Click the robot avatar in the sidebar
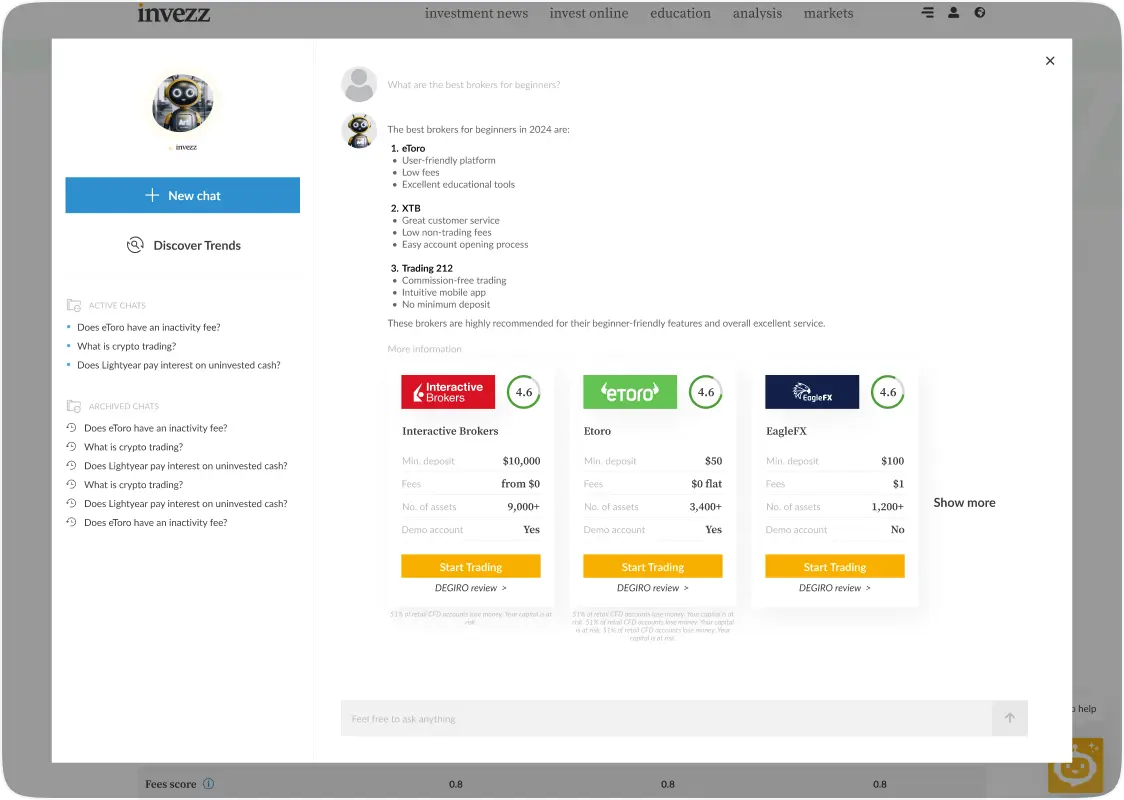Image resolution: width=1124 pixels, height=800 pixels. (x=182, y=103)
